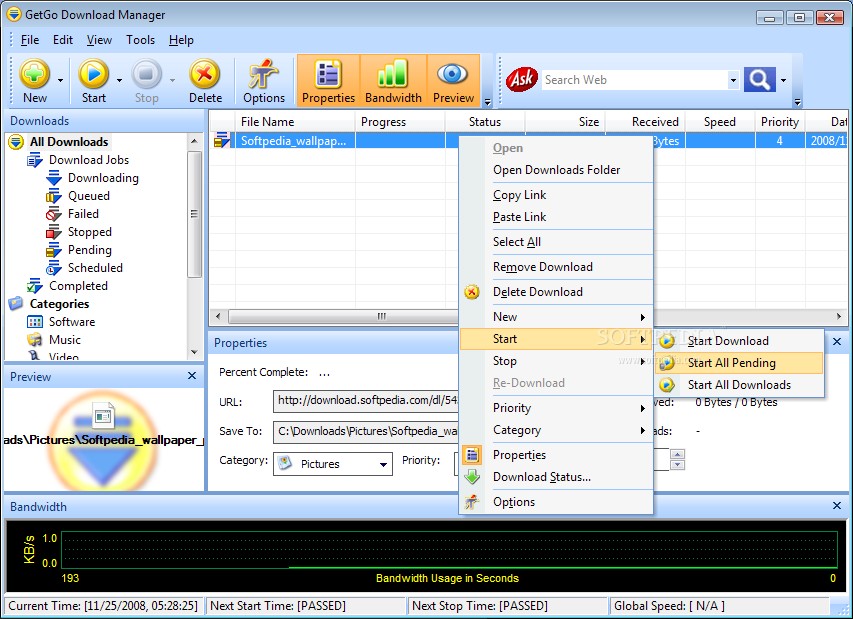
Task: Toggle the Properties panel toolbar button
Action: pyautogui.click(x=328, y=80)
